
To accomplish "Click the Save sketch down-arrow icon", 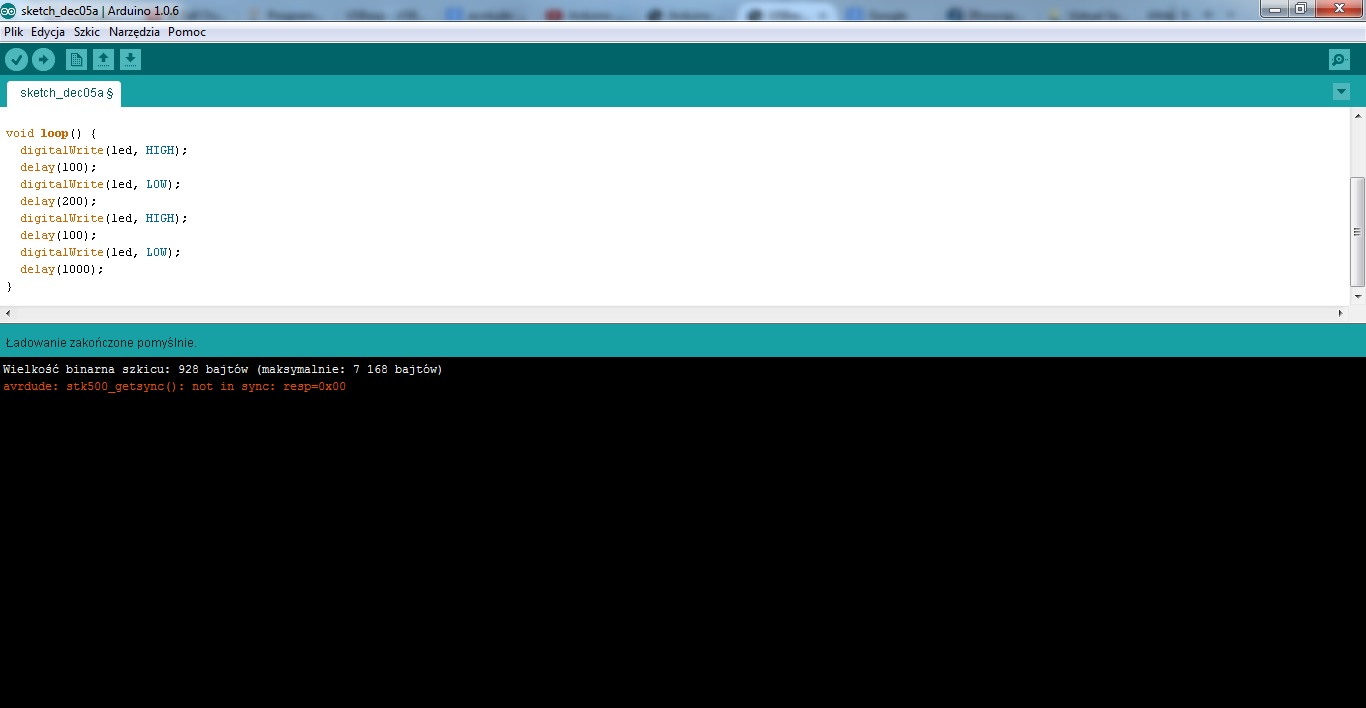I will 131,60.
